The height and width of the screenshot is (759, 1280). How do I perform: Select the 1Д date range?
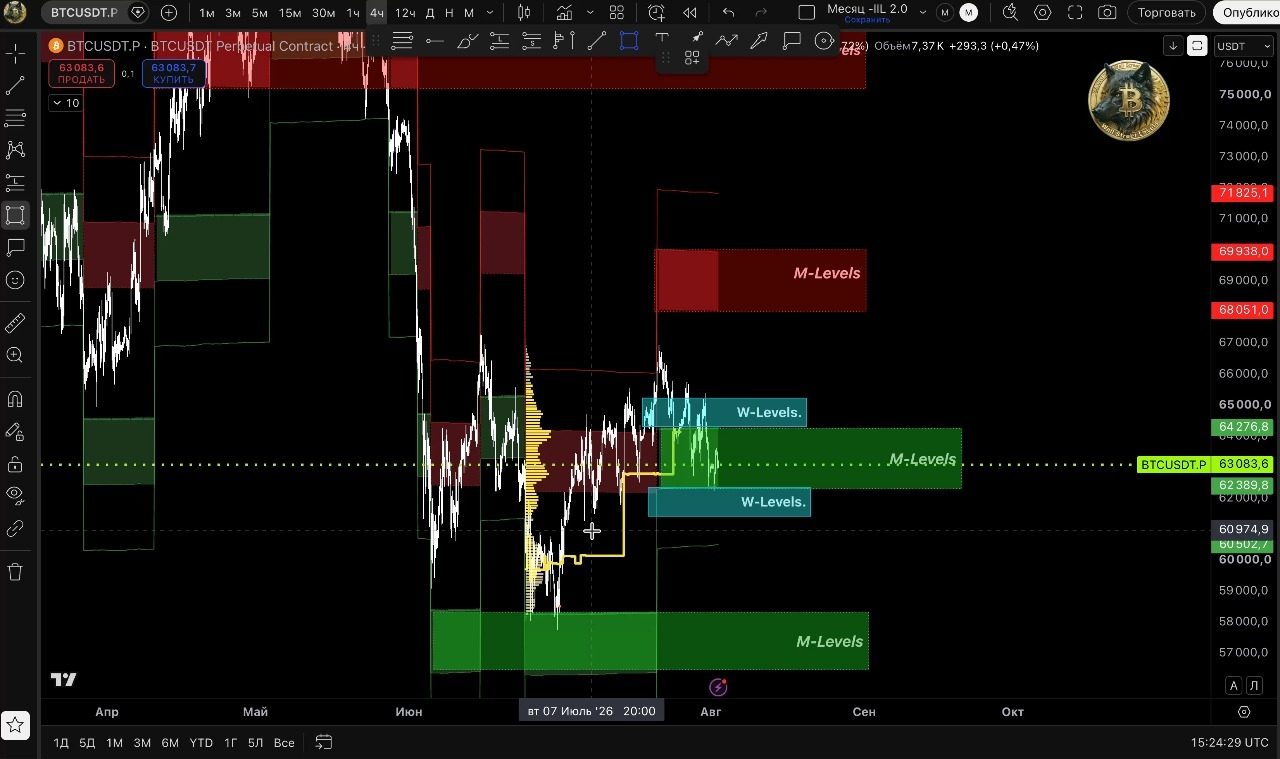click(x=61, y=743)
